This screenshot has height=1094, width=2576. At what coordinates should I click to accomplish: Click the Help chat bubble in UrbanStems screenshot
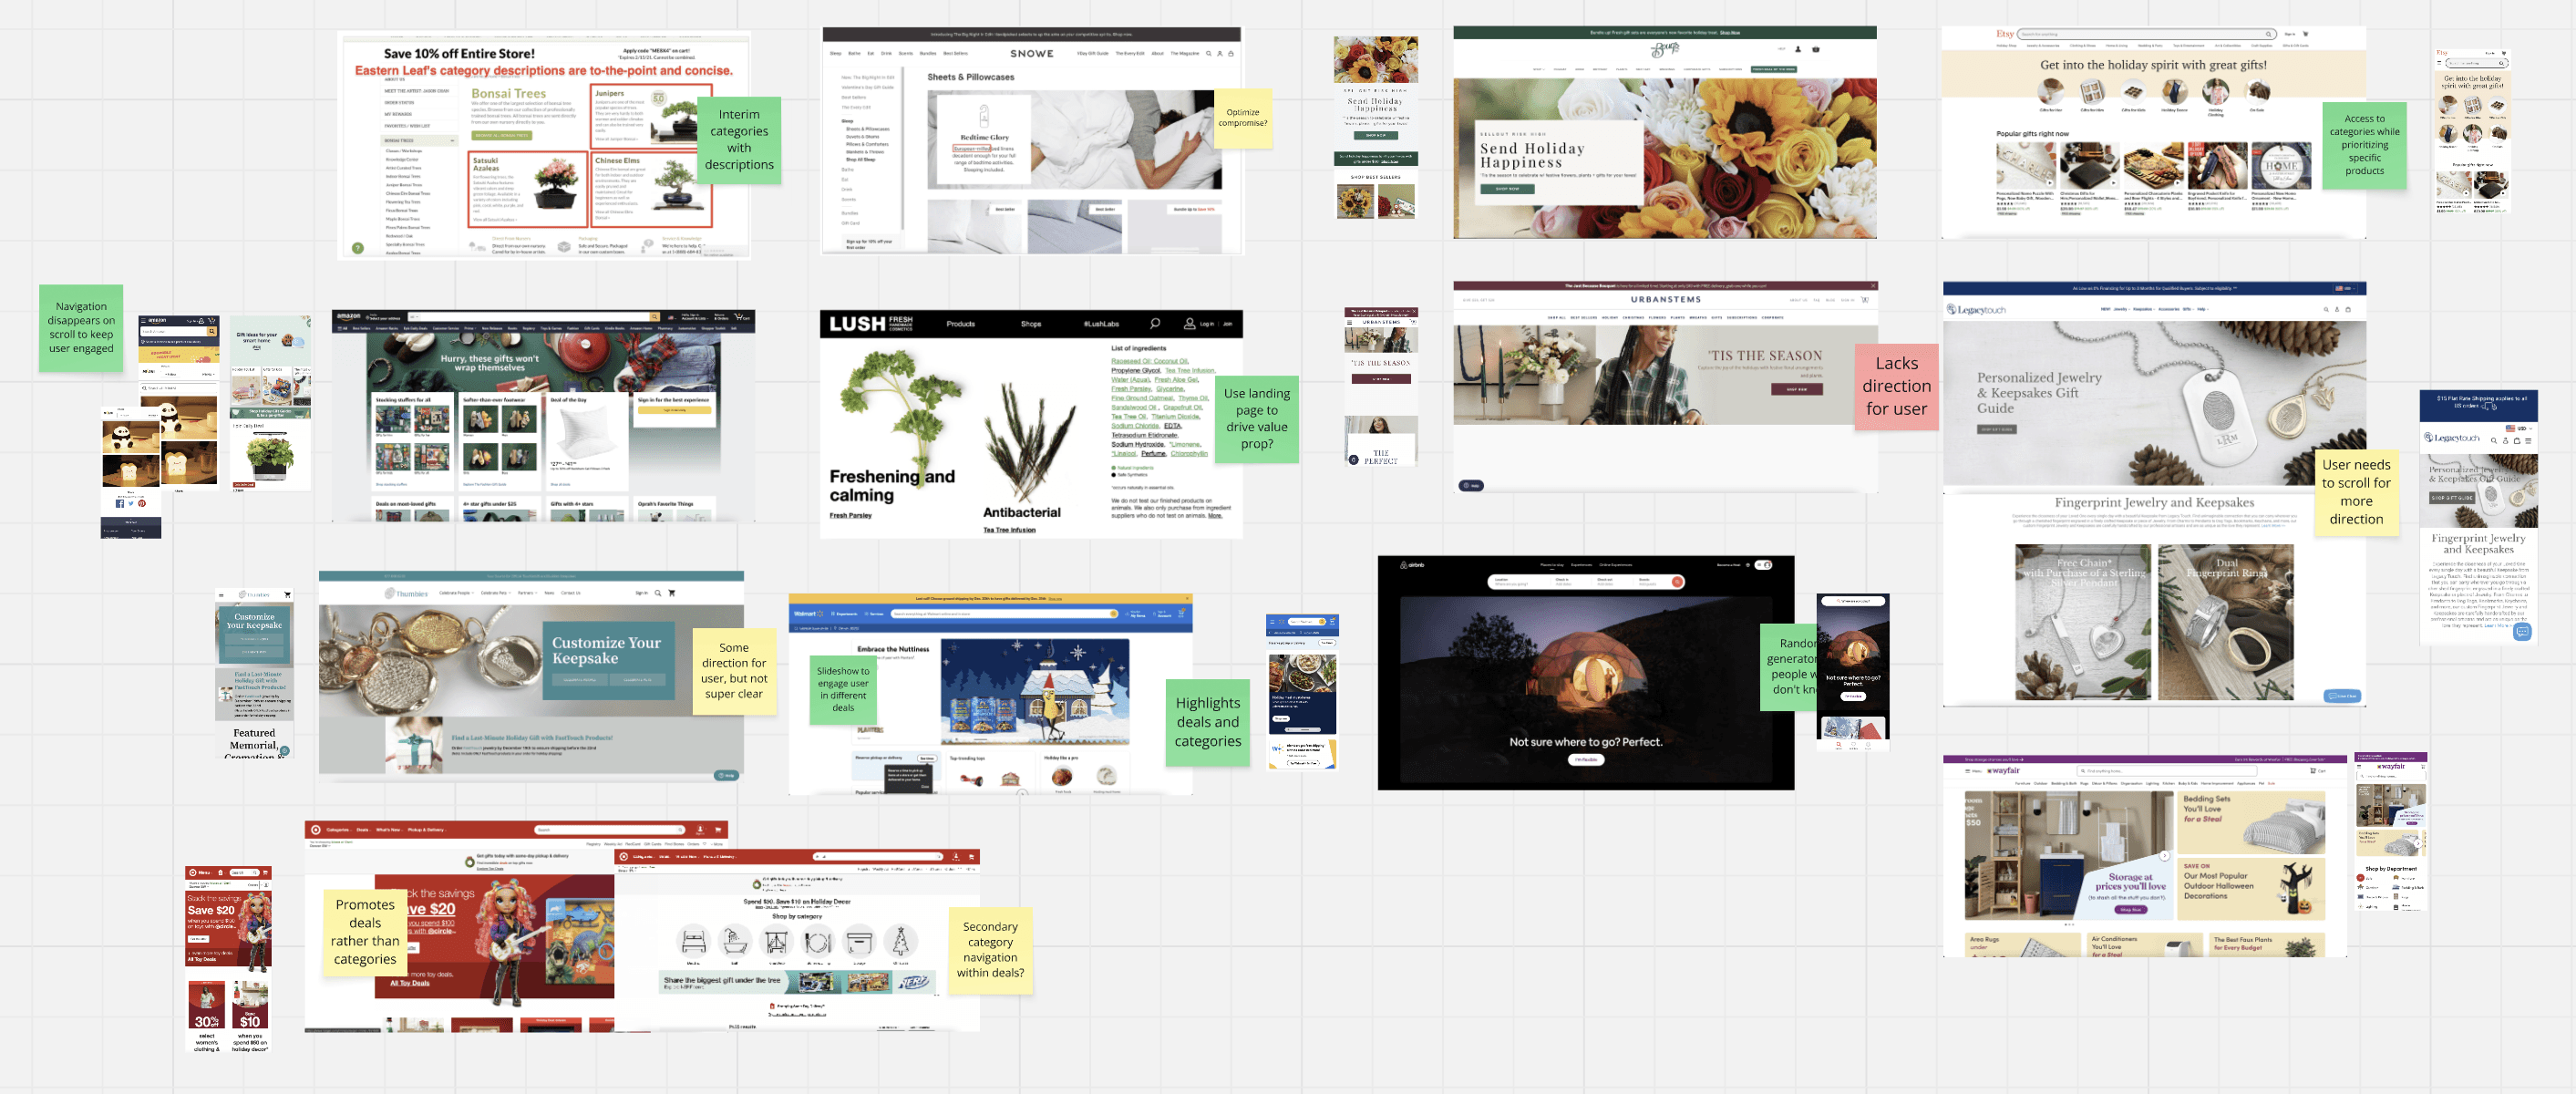pos(1471,486)
